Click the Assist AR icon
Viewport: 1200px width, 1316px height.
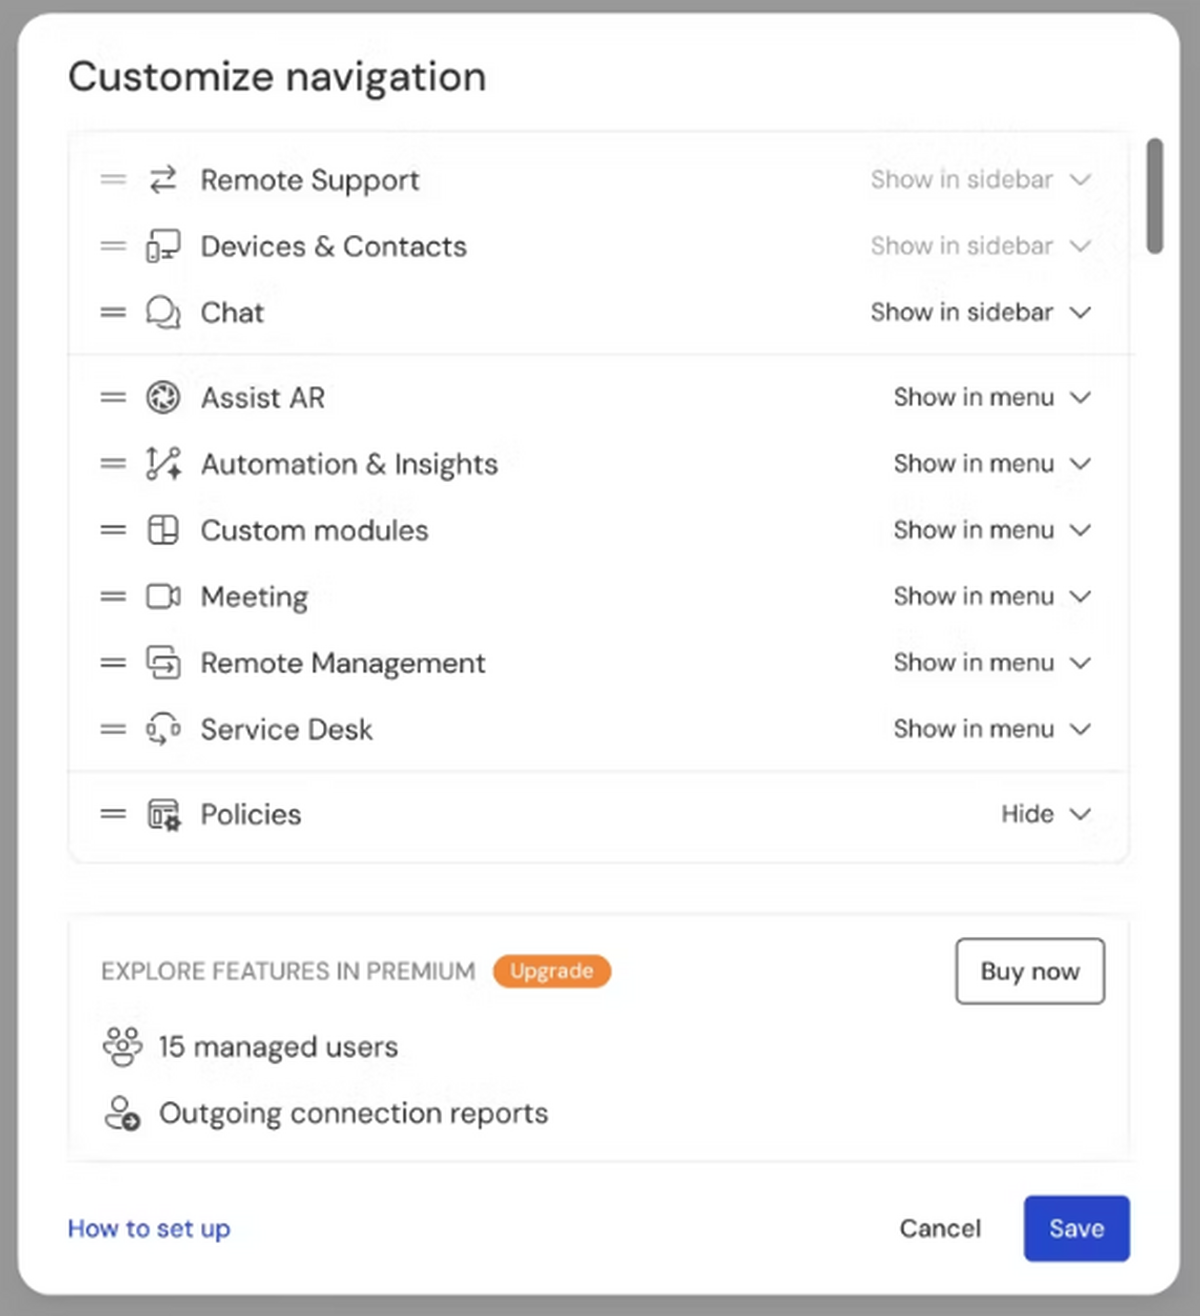163,397
